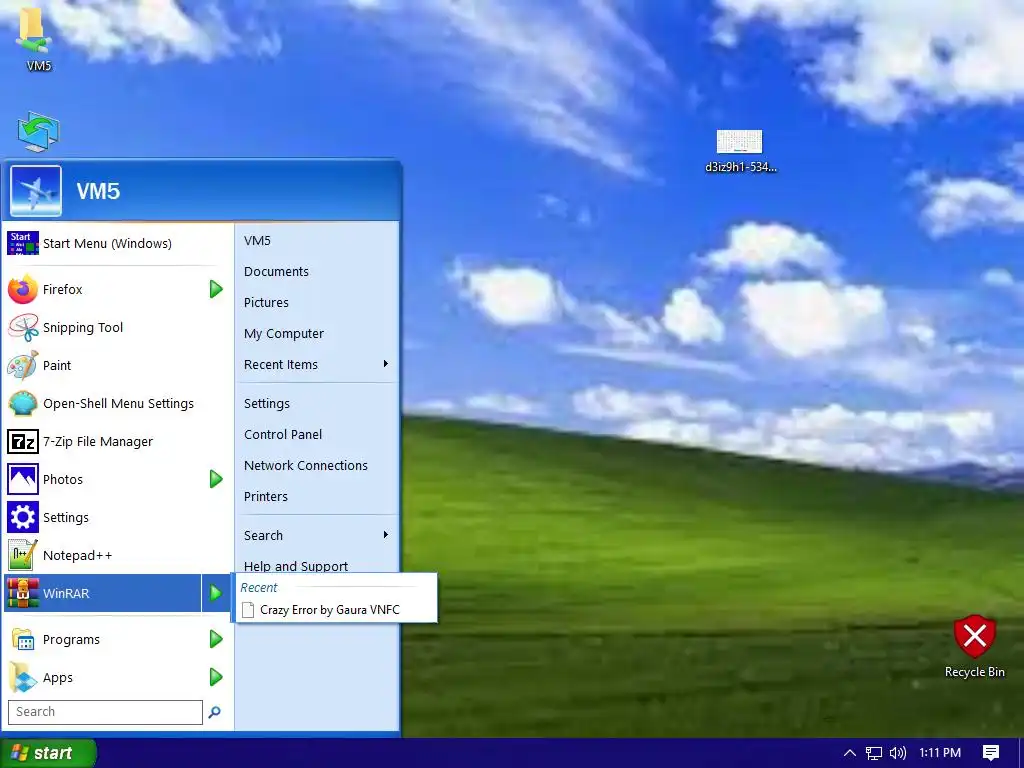Image resolution: width=1024 pixels, height=768 pixels.
Task: Expand the Firefox jump list arrow
Action: 216,289
